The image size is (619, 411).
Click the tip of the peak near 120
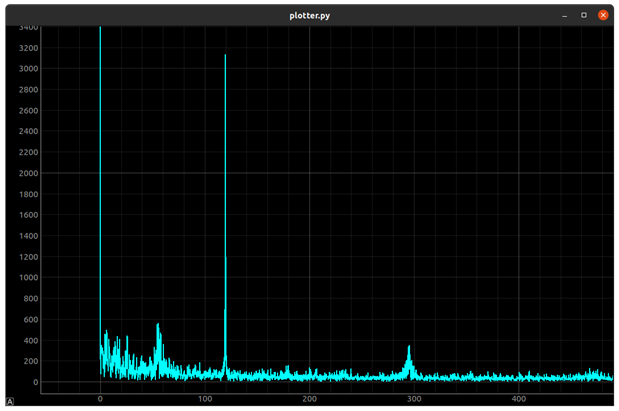(x=225, y=56)
